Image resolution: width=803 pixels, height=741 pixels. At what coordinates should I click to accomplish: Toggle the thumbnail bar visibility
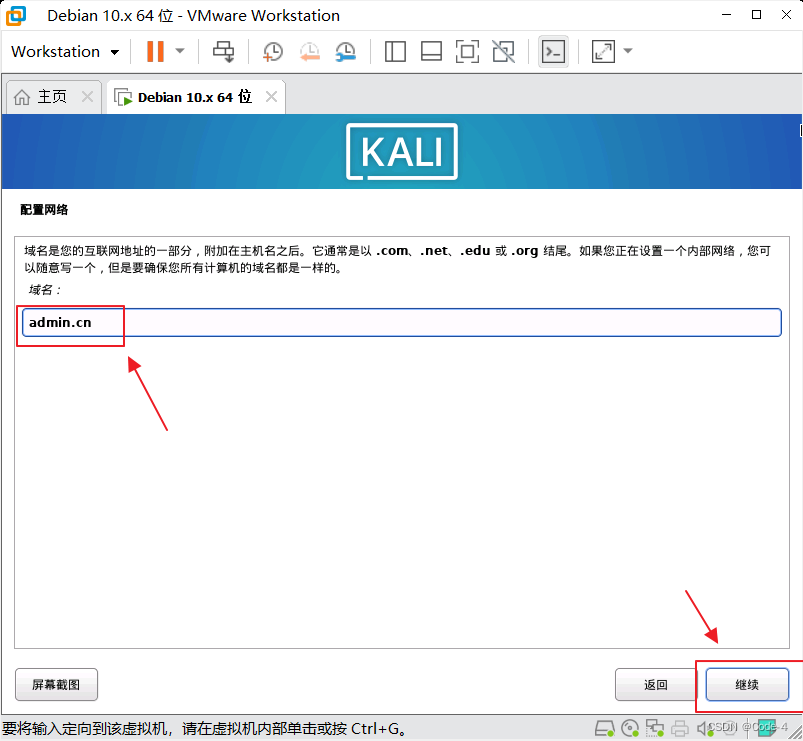coord(431,51)
